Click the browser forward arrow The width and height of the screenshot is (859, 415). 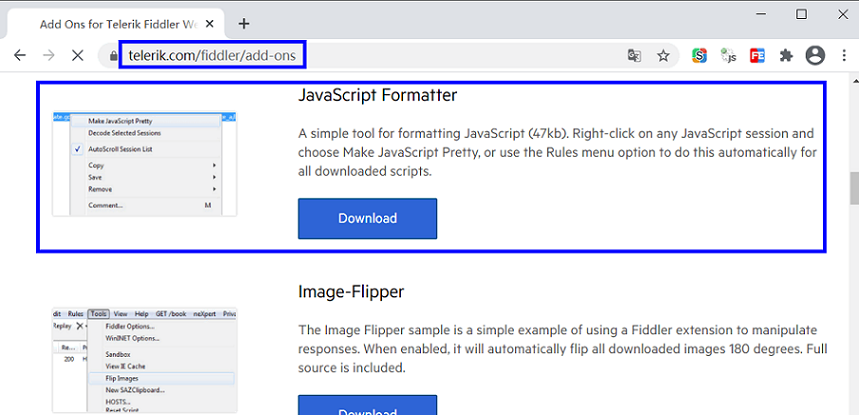(49, 55)
